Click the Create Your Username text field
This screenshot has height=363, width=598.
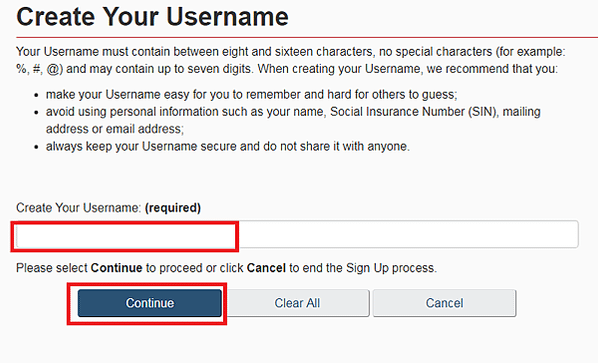click(x=297, y=235)
